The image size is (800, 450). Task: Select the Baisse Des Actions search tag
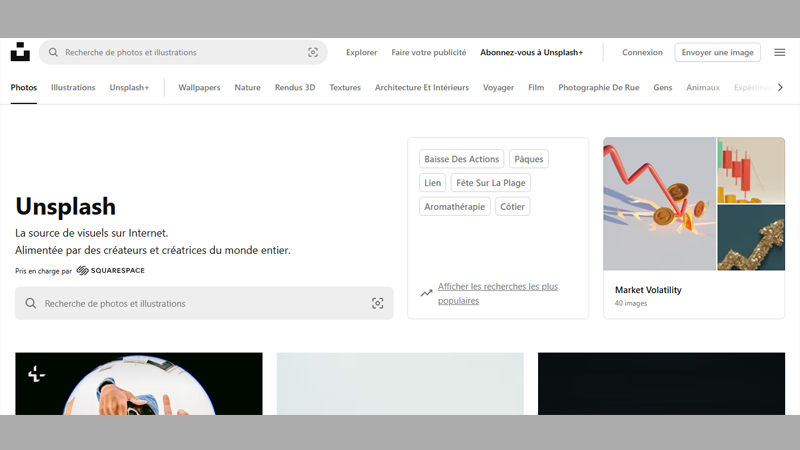(461, 159)
